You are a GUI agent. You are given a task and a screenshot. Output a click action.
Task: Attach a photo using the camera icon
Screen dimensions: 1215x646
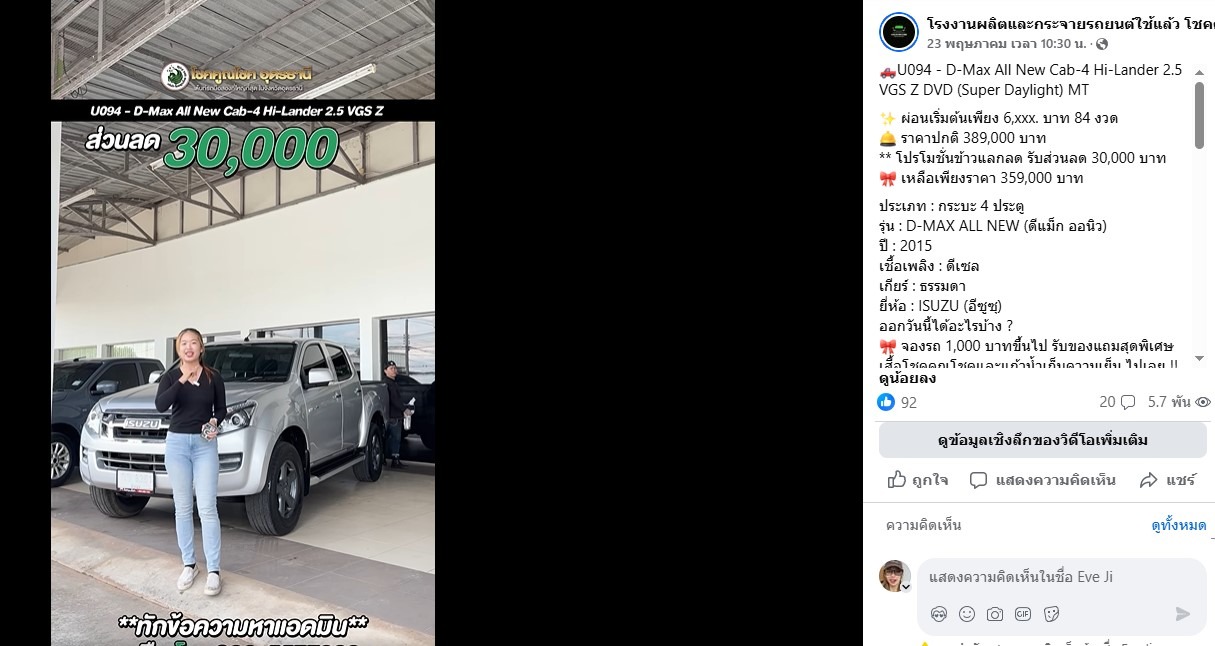(994, 614)
